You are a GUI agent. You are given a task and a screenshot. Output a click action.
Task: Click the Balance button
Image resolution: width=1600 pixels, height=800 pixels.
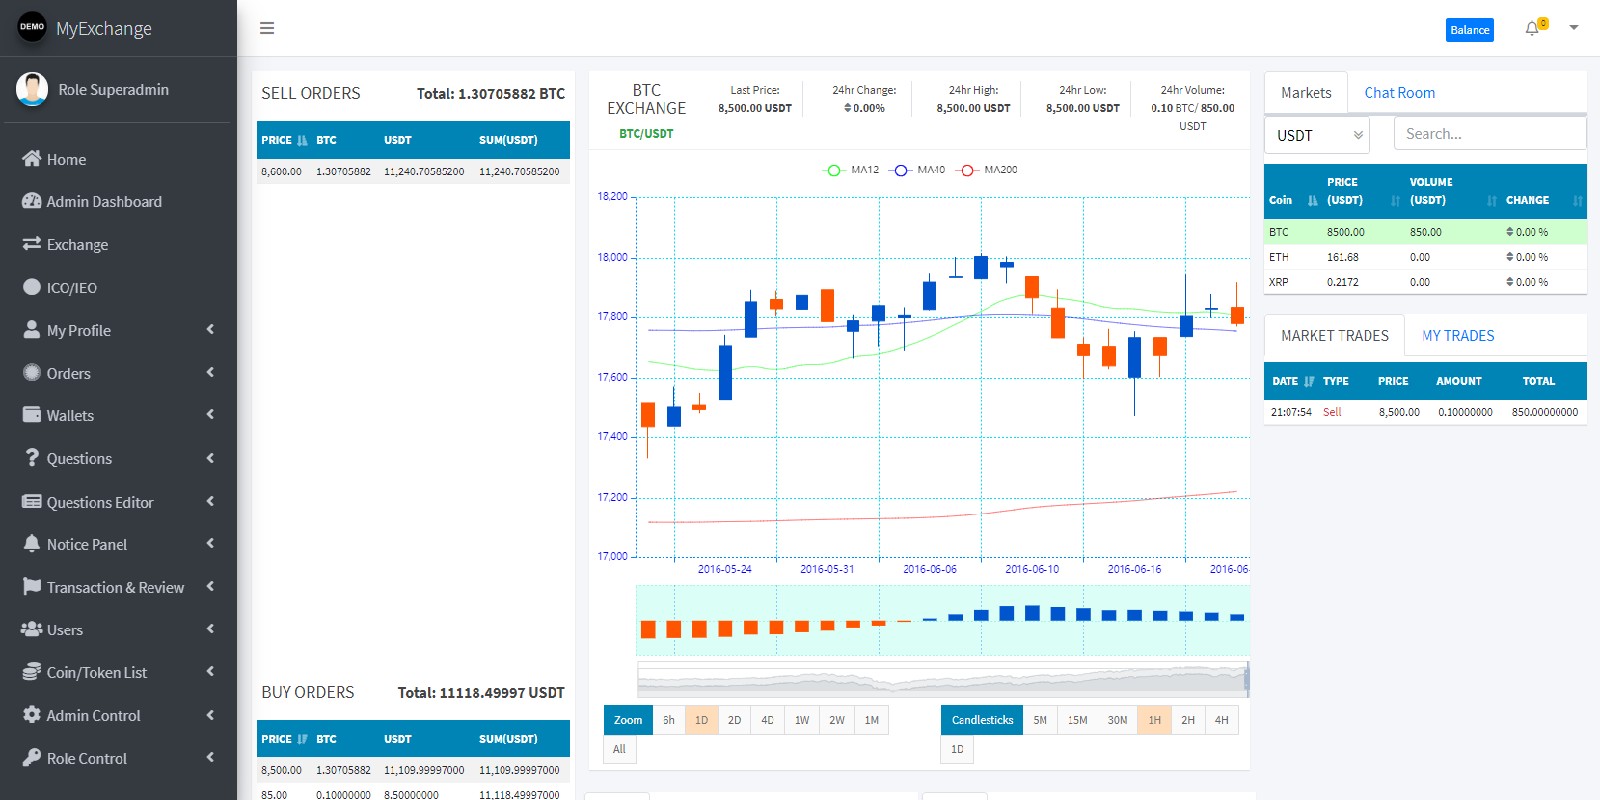click(x=1469, y=30)
